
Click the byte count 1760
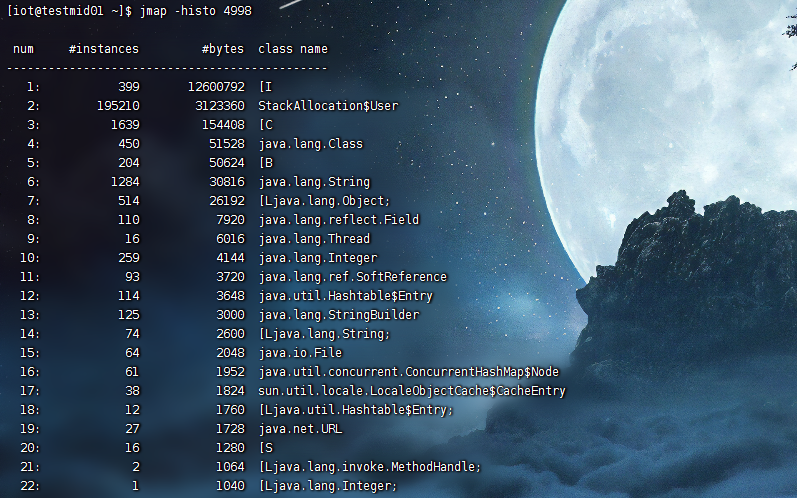pos(231,410)
